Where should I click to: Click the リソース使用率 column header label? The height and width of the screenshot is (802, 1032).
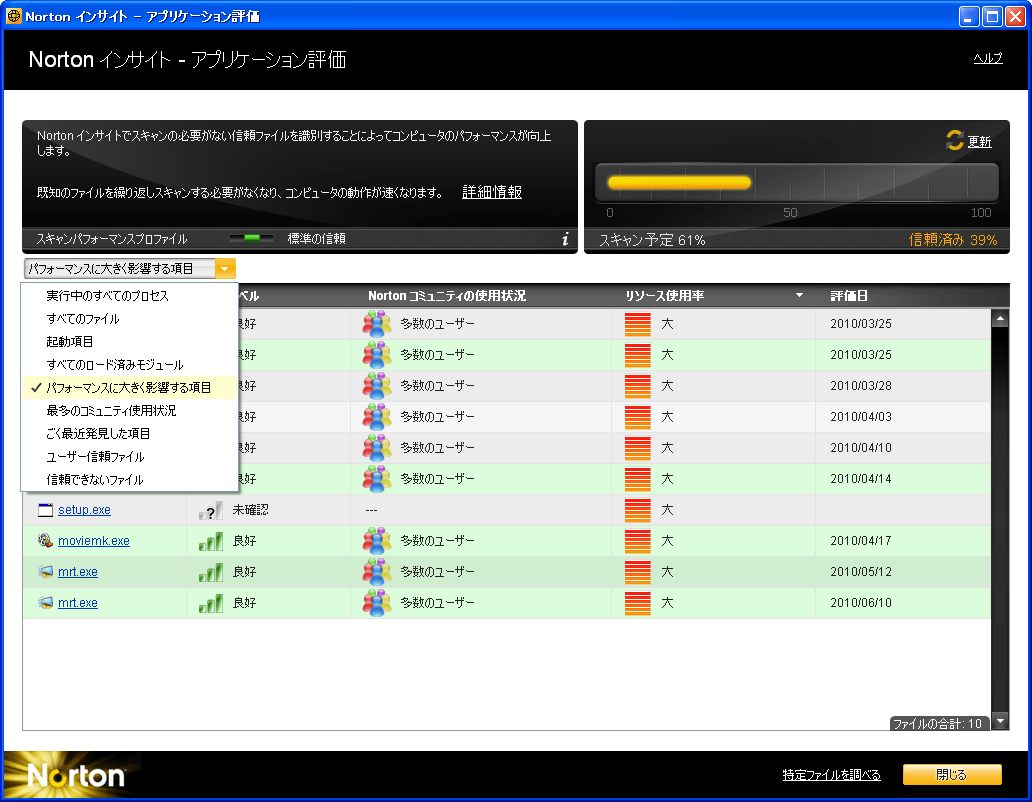tap(664, 296)
